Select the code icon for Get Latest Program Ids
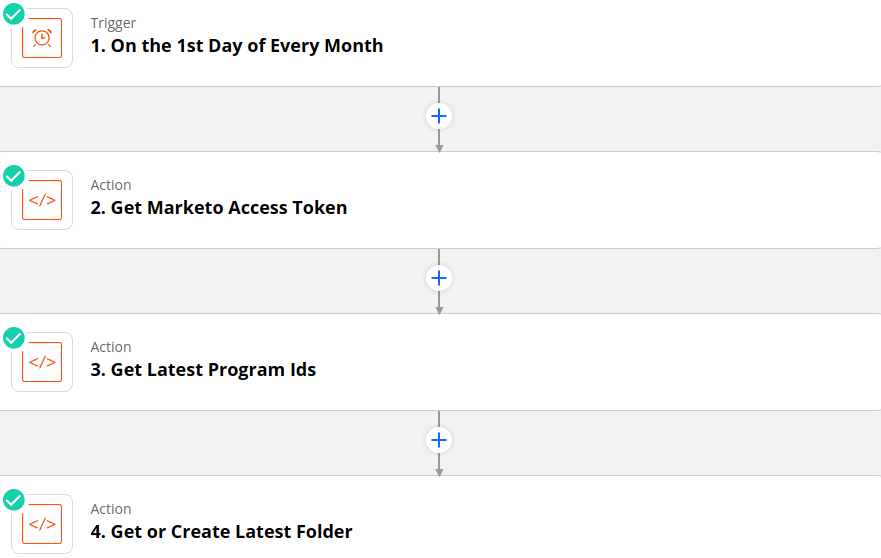This screenshot has width=881, height=558. tap(42, 362)
